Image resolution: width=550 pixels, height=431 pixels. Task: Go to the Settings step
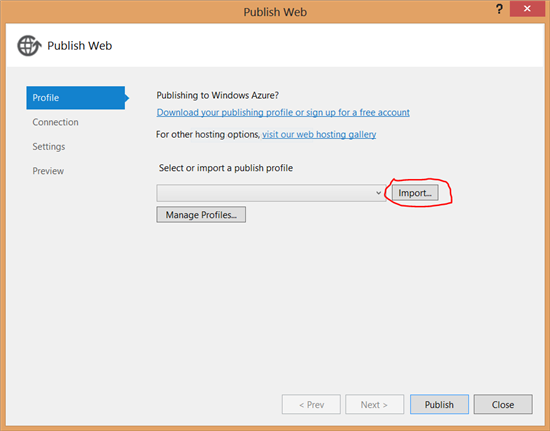coord(49,147)
